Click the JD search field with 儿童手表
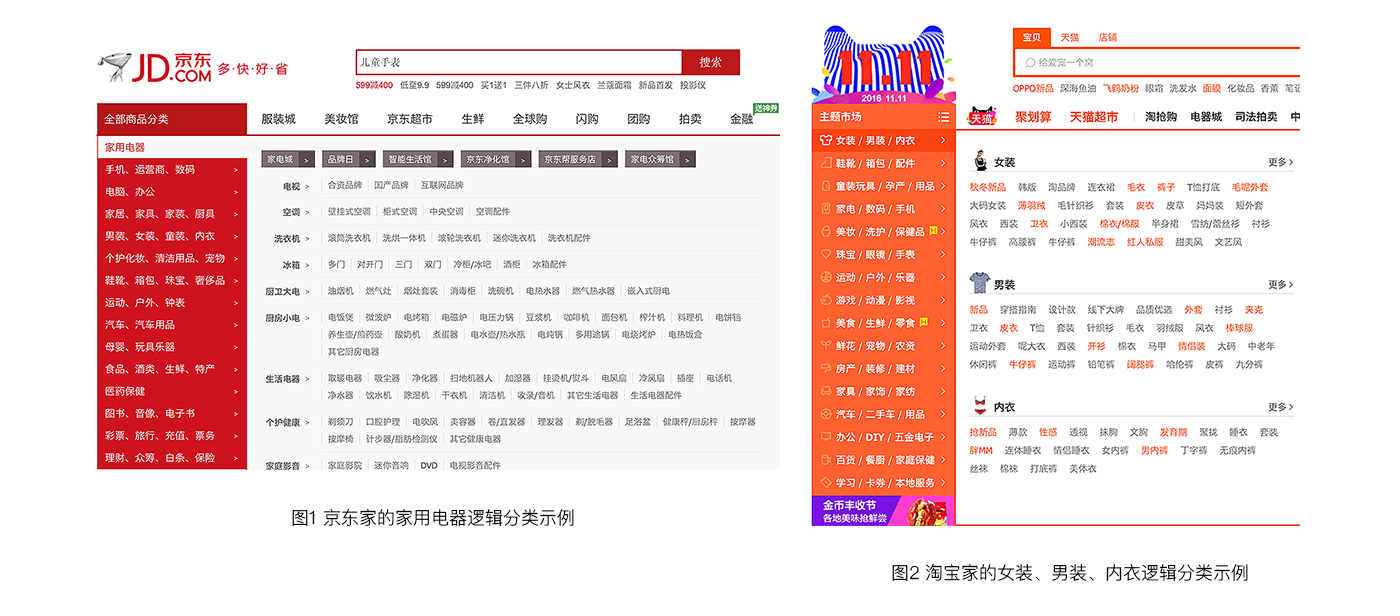The width and height of the screenshot is (1400, 616). (x=519, y=63)
